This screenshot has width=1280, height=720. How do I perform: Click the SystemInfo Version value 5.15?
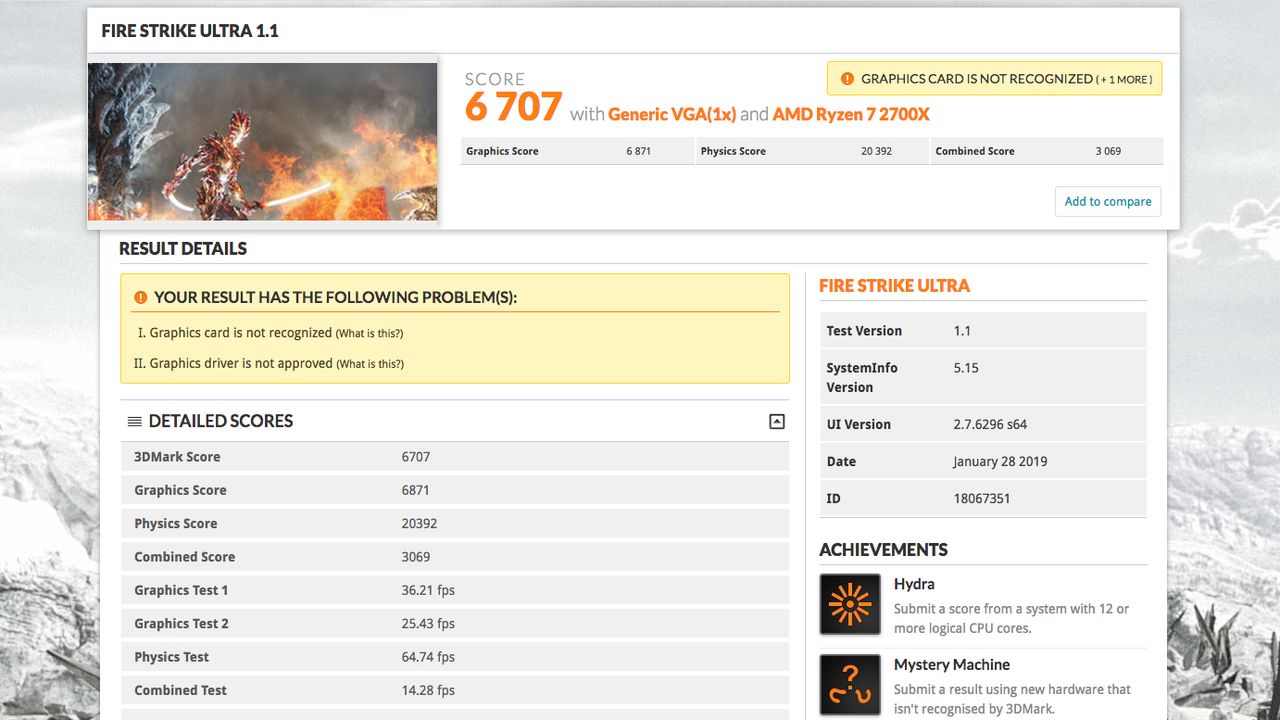[x=966, y=368]
